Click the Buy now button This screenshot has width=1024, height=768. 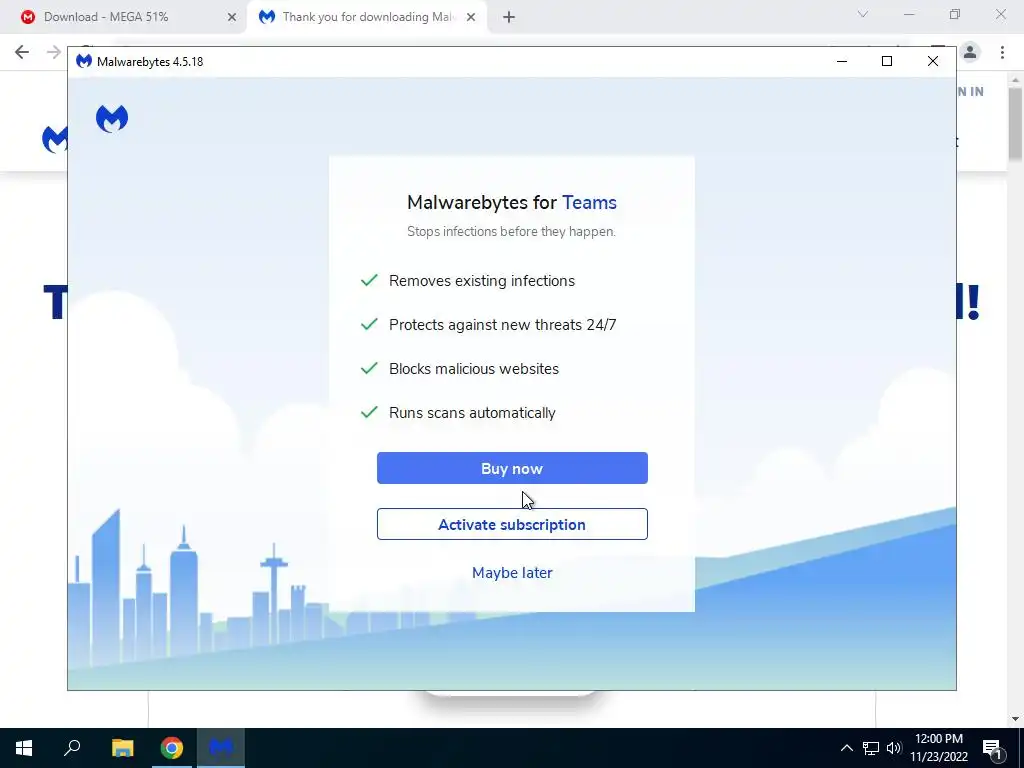click(512, 468)
